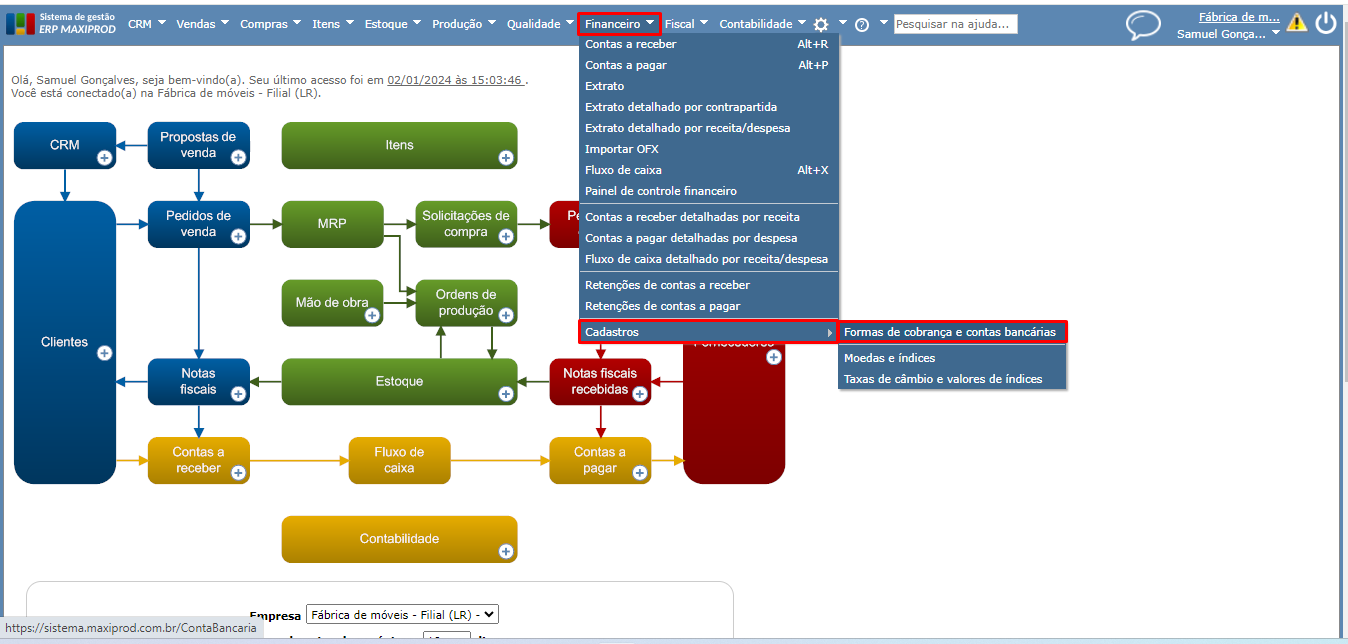Click the help search input field
The width and height of the screenshot is (1348, 644).
point(955,24)
